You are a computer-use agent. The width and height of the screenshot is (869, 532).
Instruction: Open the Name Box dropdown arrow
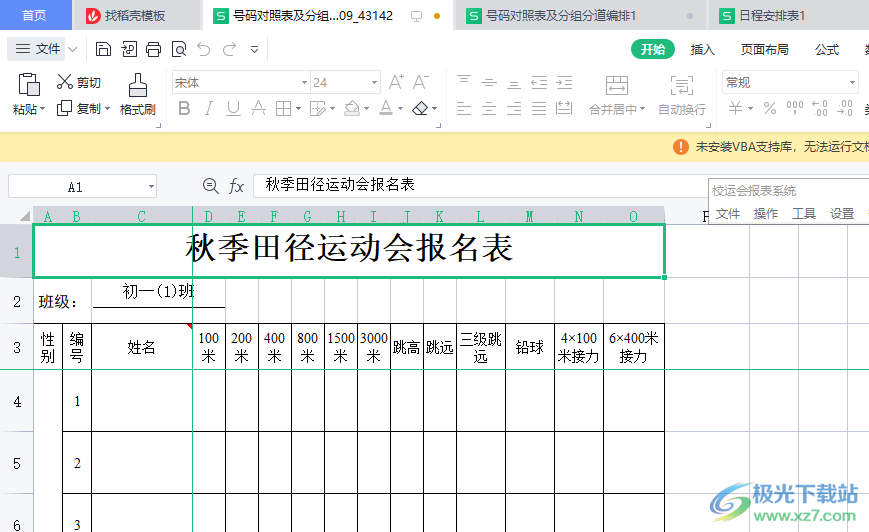tap(151, 187)
